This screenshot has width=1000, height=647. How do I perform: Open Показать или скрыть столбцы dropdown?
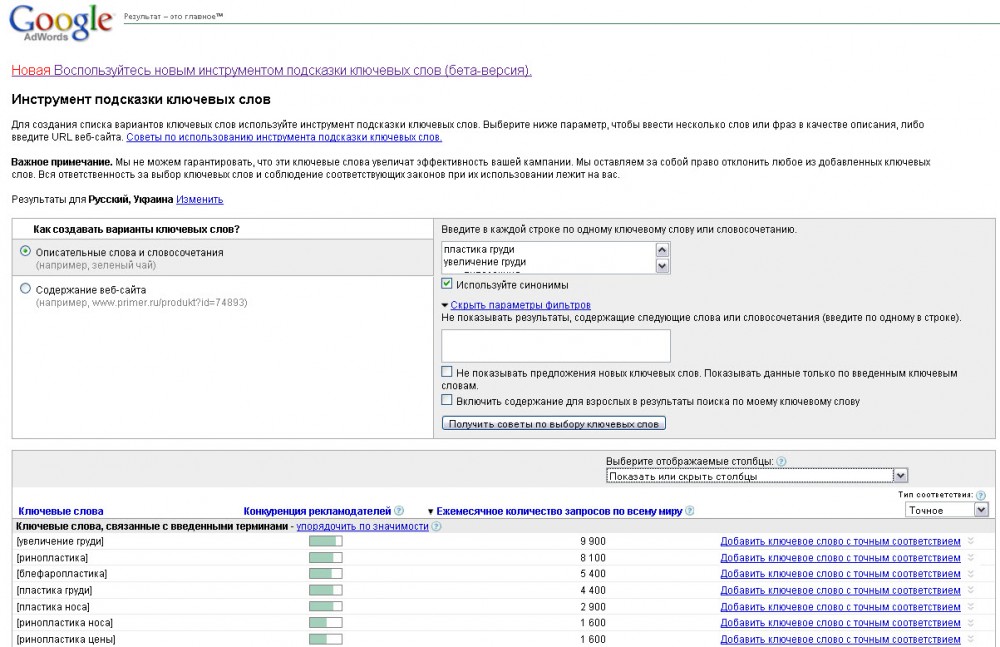click(x=756, y=476)
